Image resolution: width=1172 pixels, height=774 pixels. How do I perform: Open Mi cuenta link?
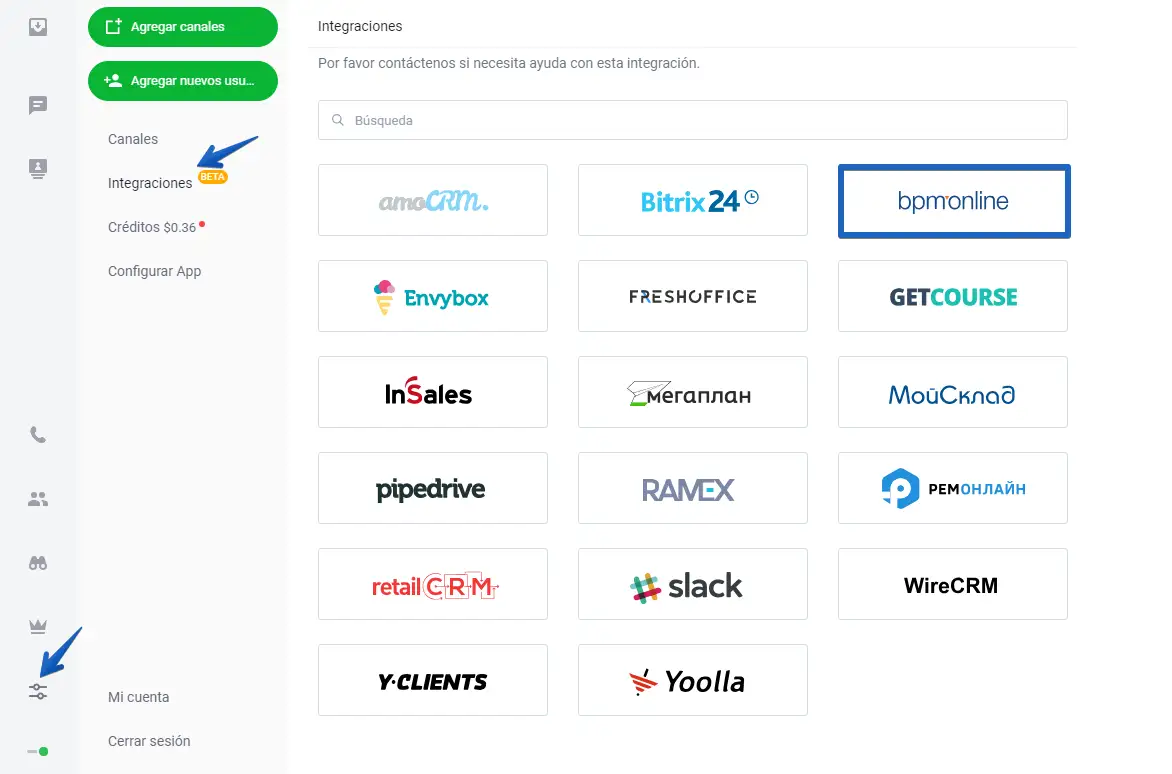(138, 697)
